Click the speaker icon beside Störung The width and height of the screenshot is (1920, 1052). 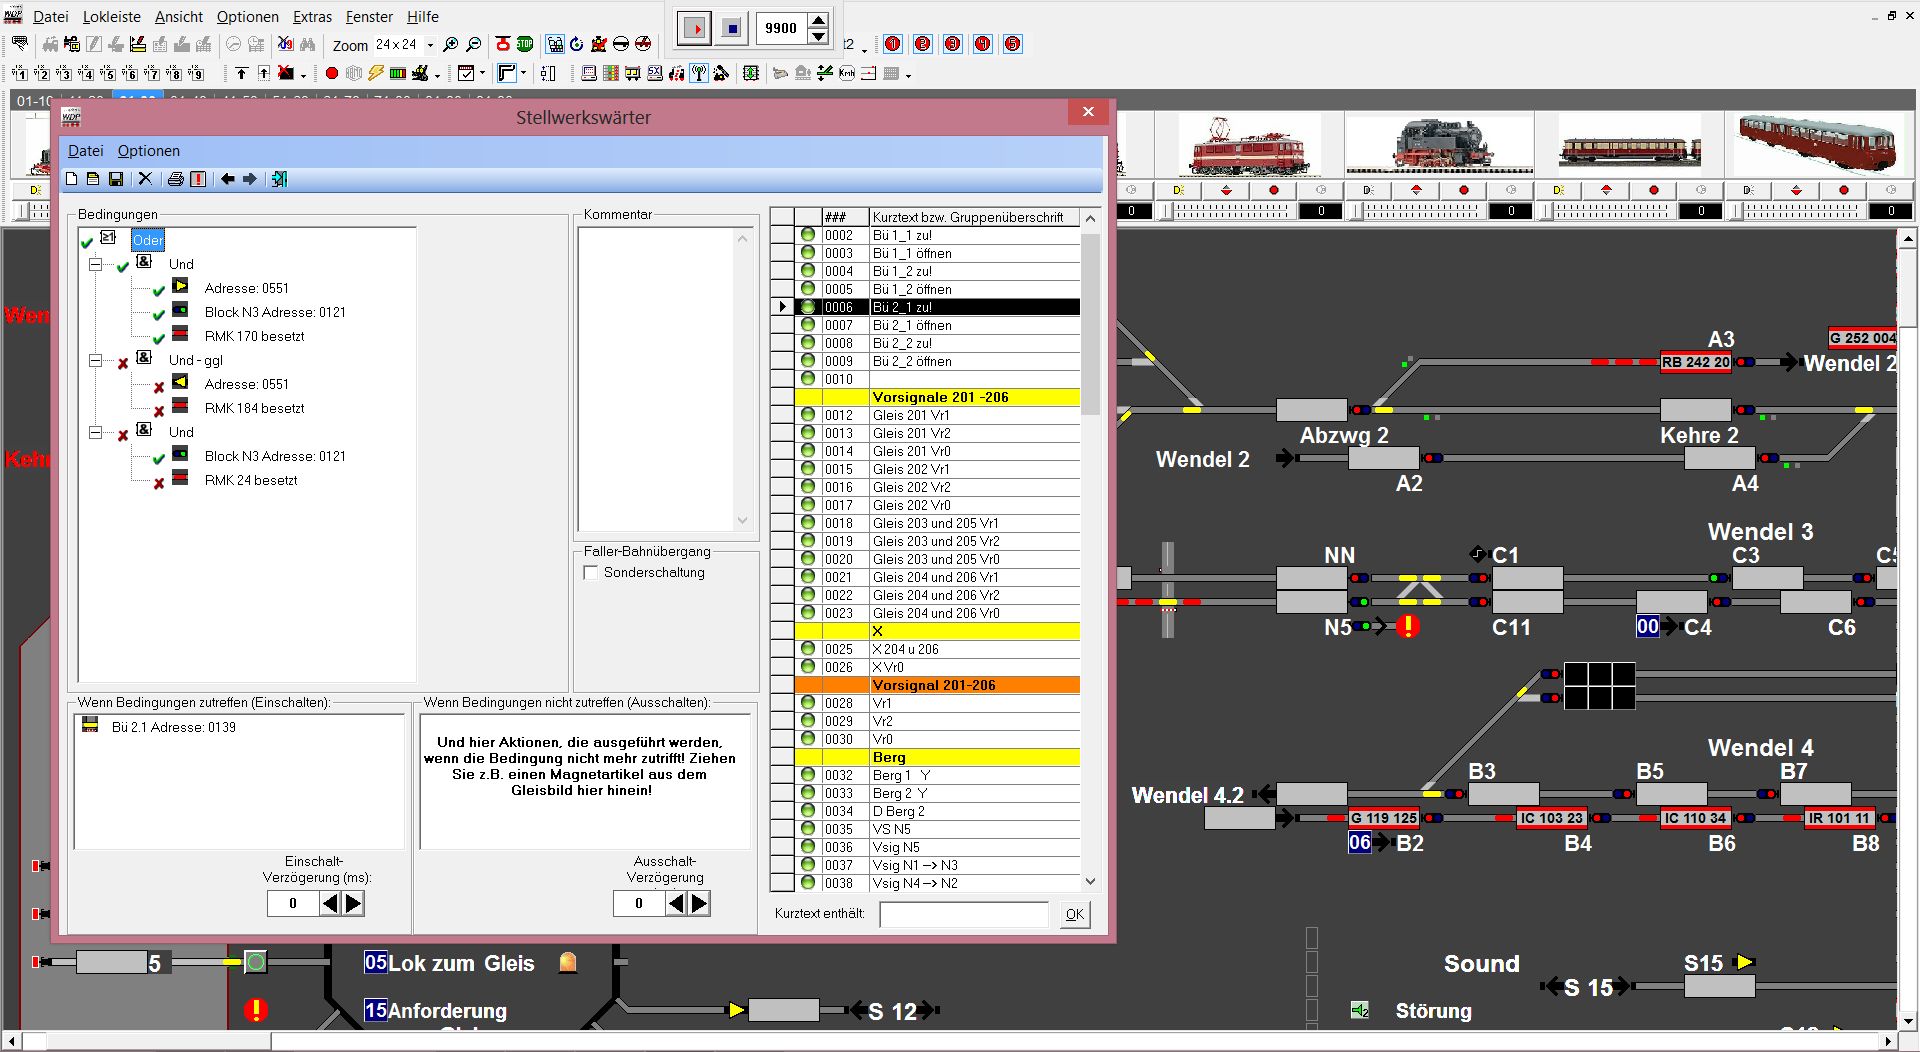click(x=1360, y=1011)
